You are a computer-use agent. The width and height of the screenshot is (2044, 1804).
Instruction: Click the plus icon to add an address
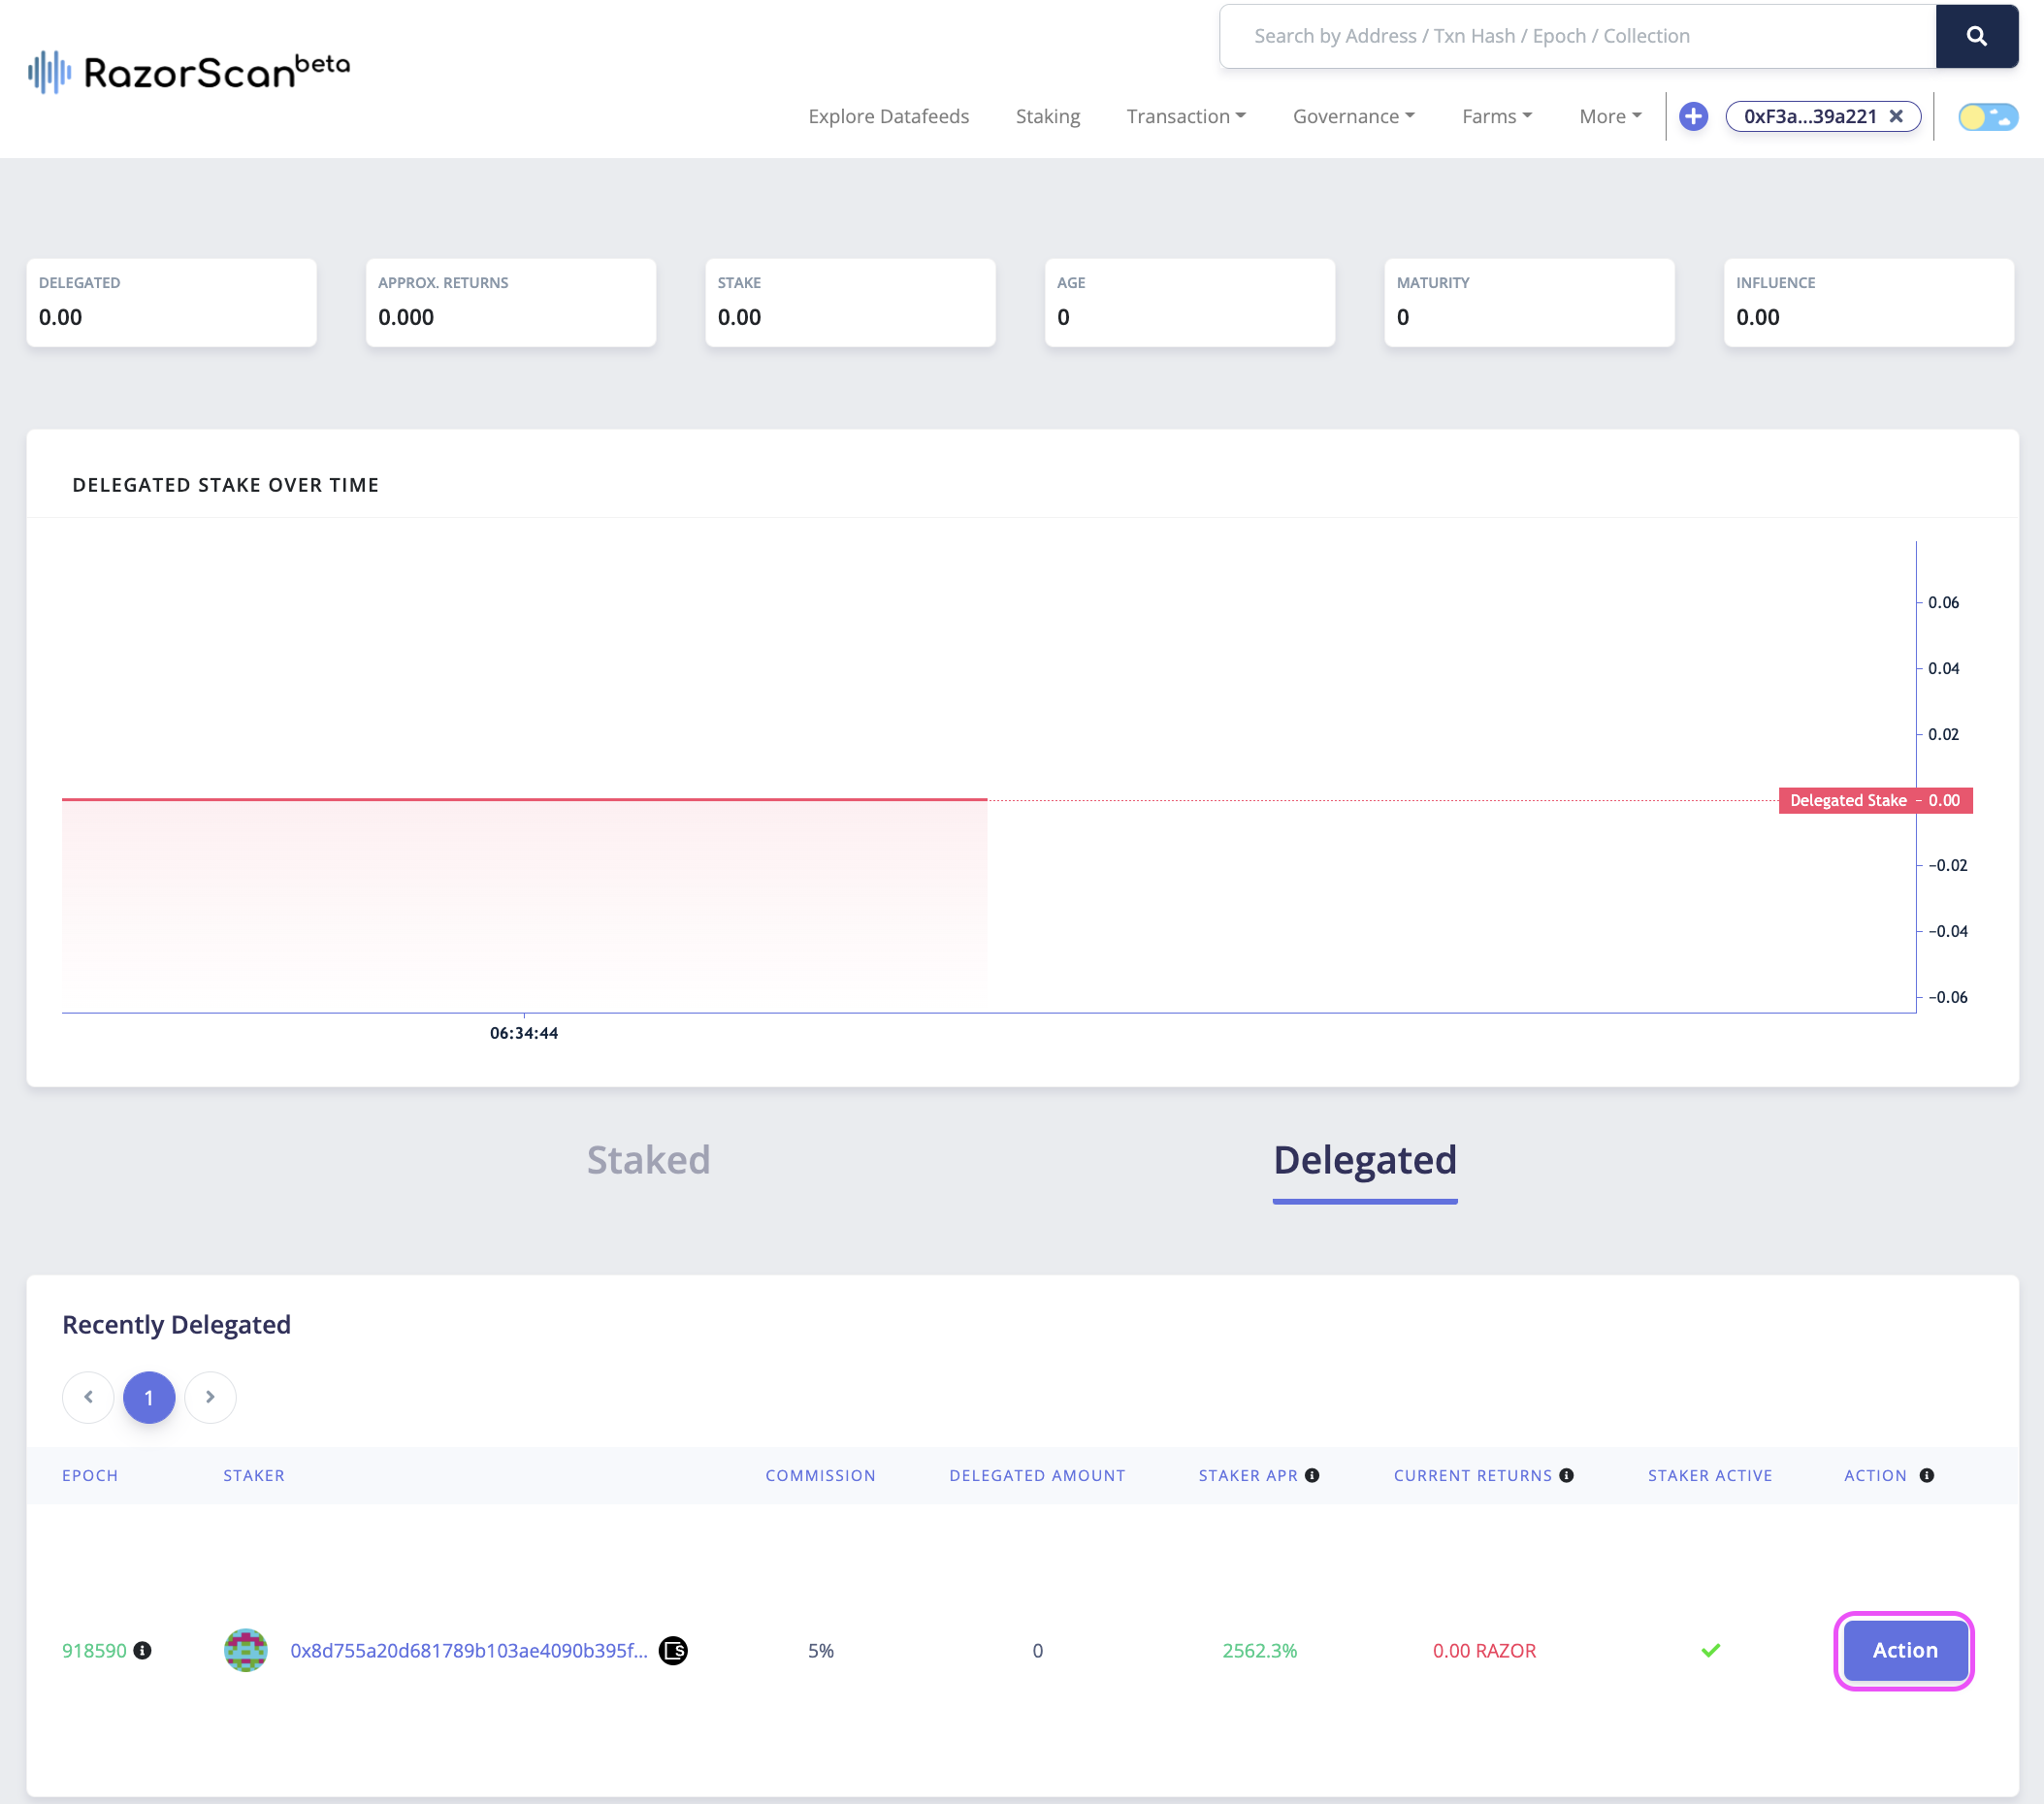coord(1693,116)
